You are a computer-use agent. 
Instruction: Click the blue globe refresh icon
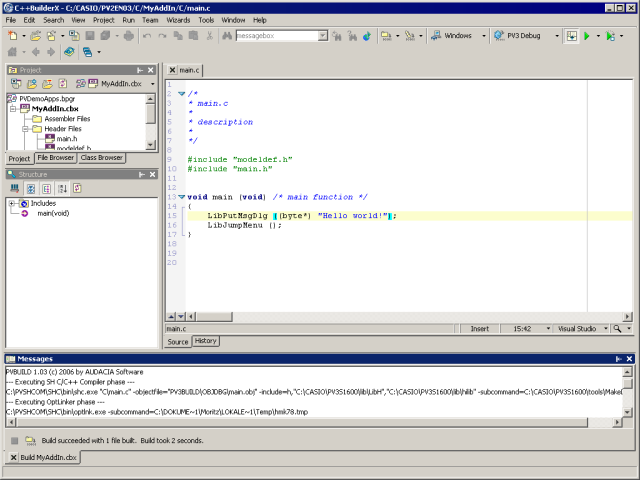(x=367, y=36)
